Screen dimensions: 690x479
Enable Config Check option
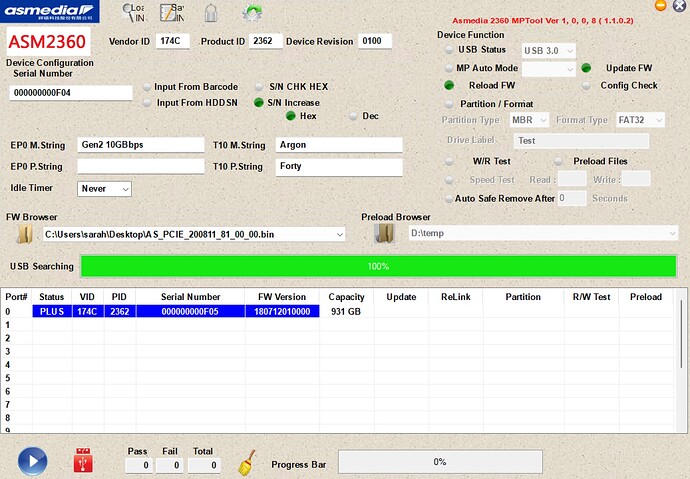point(586,86)
